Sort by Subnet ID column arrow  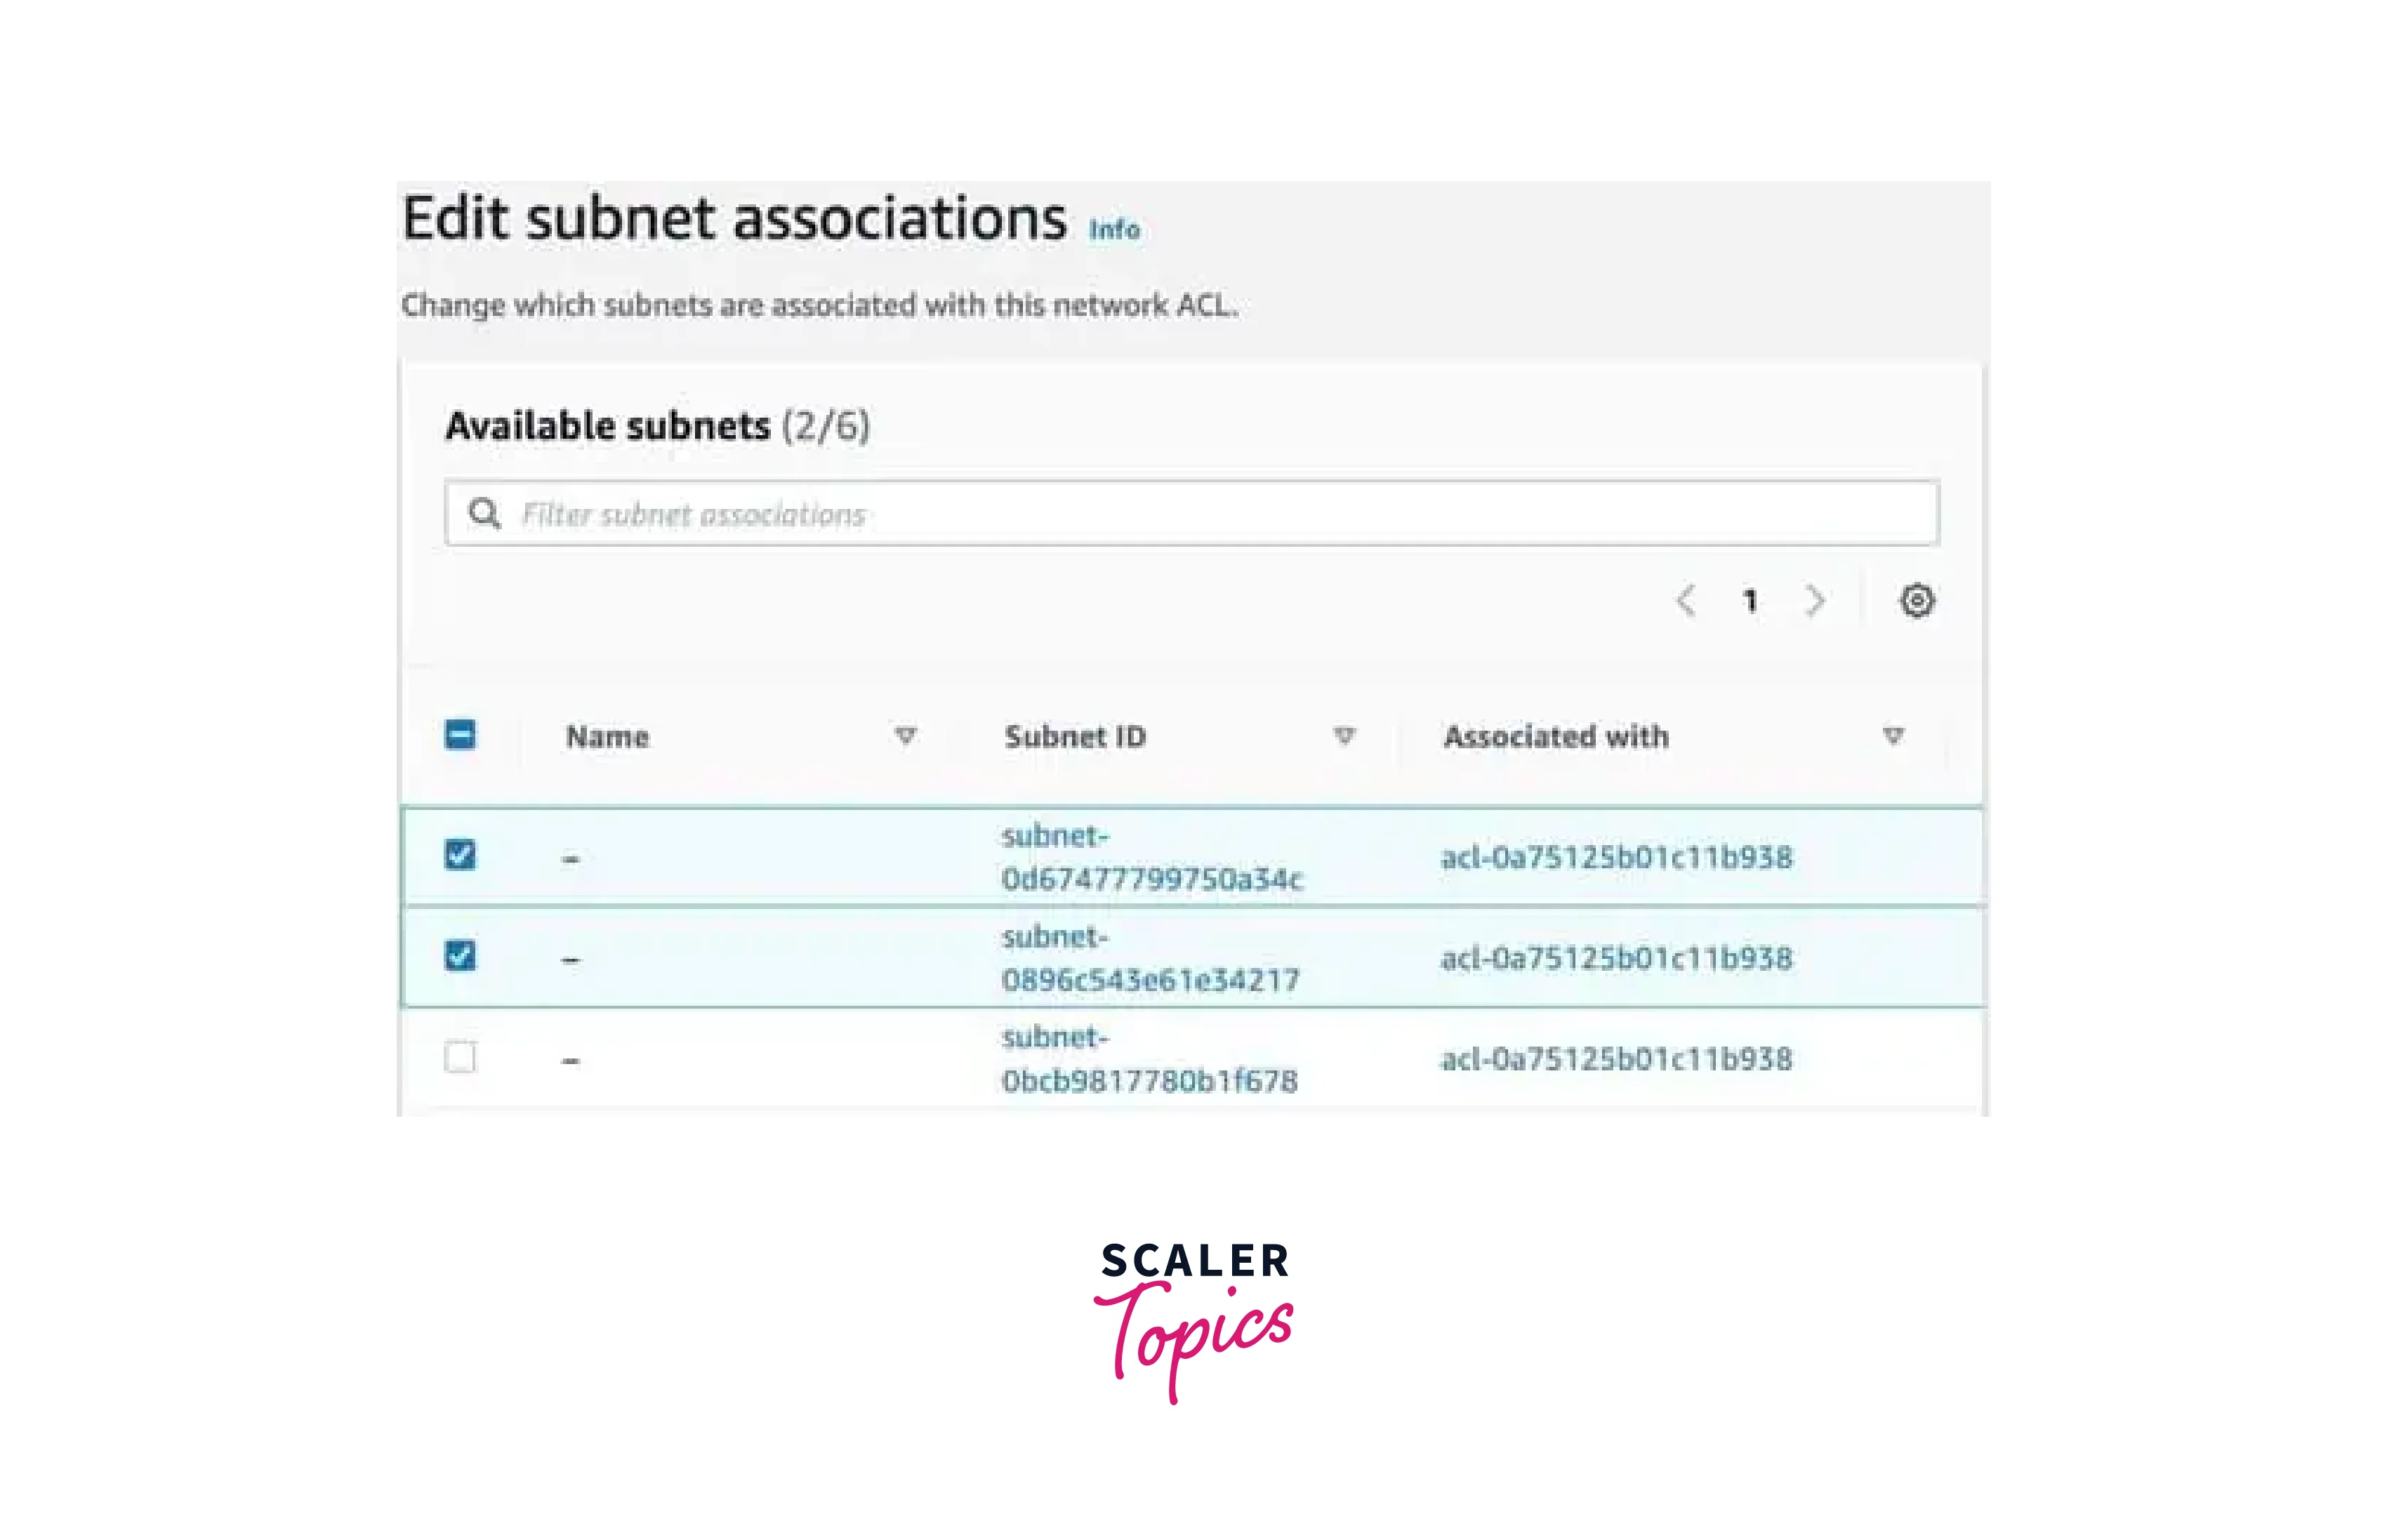[1344, 736]
